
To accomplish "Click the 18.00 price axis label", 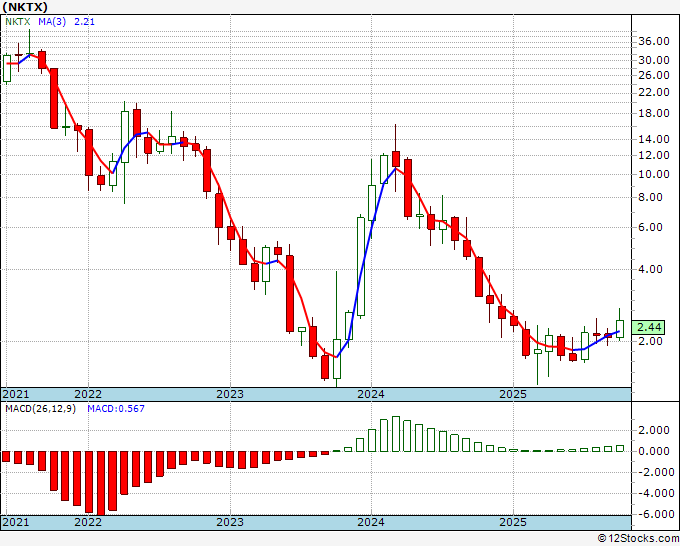I will (x=654, y=114).
